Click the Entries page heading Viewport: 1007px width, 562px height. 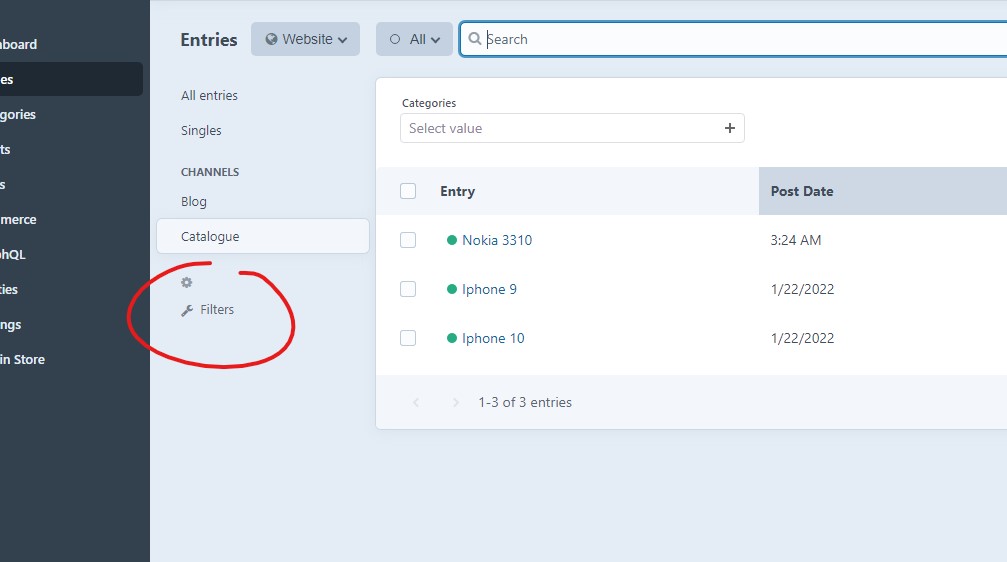tap(209, 40)
